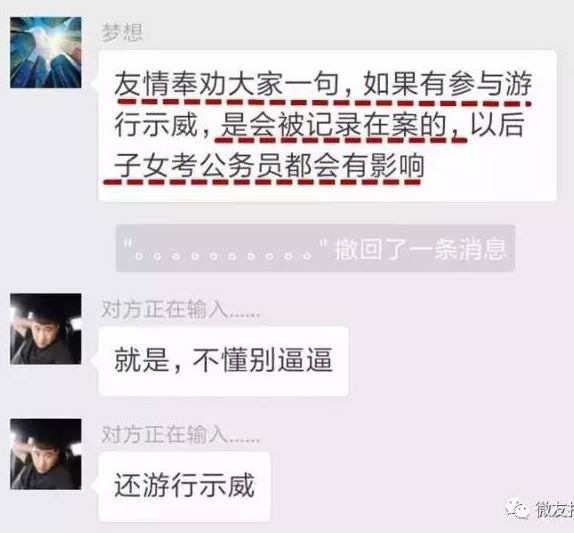Viewport: 574px width, 533px height.
Task: Click the 微友 watermark text
Action: pyautogui.click(x=554, y=509)
